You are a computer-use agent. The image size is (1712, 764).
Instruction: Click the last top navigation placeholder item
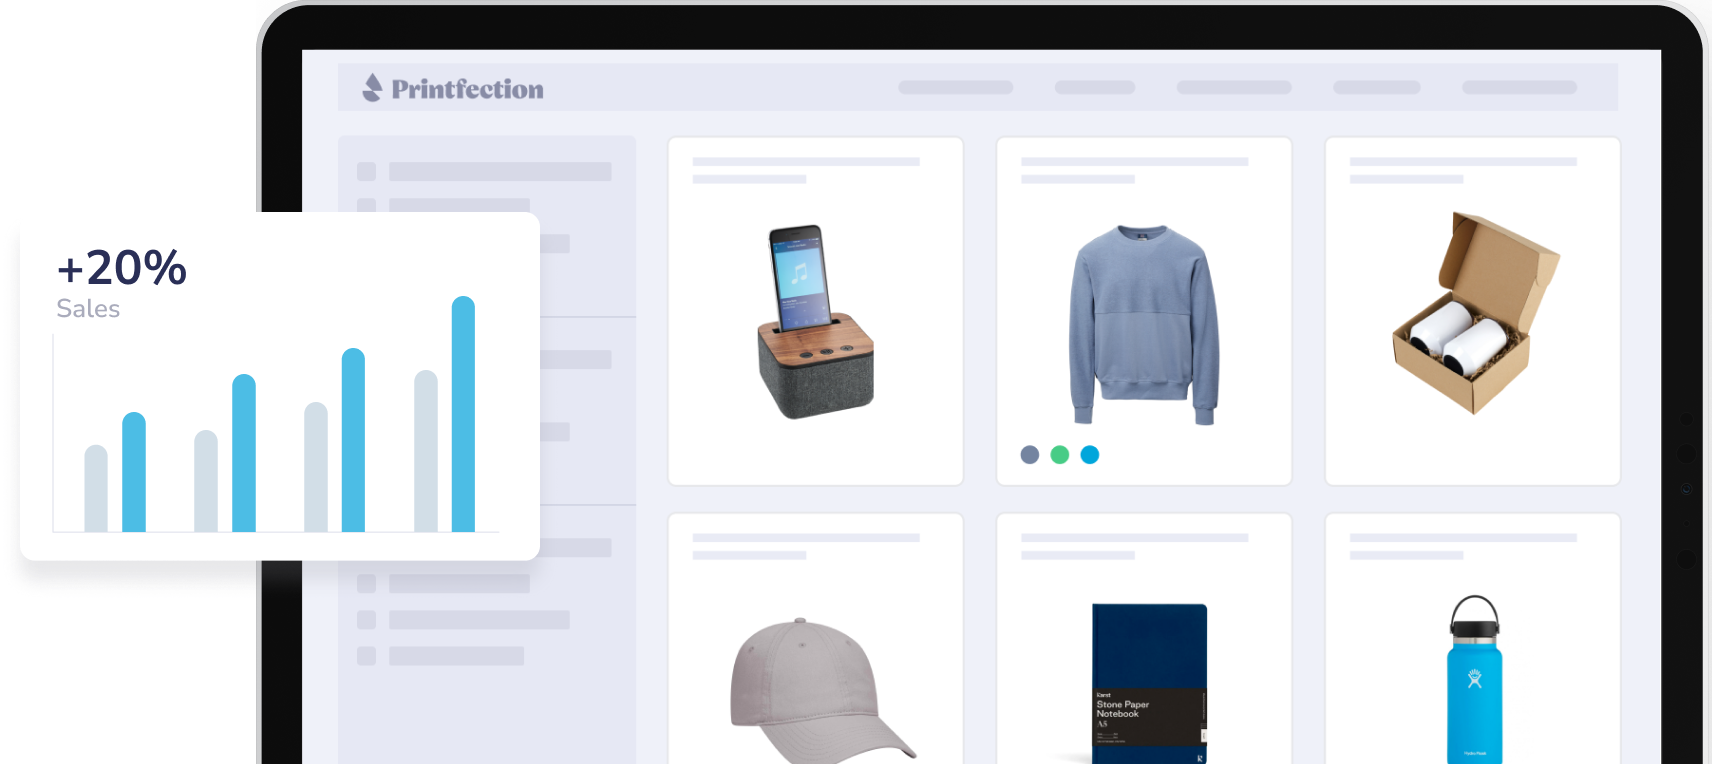1520,88
